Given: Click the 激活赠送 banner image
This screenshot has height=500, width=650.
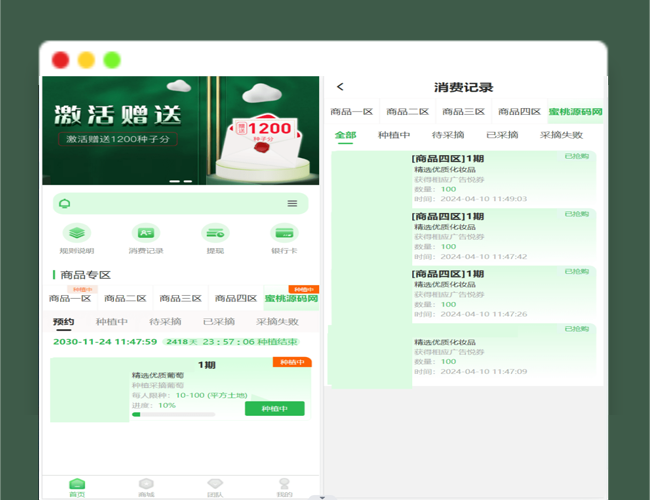Looking at the screenshot, I should click(181, 130).
